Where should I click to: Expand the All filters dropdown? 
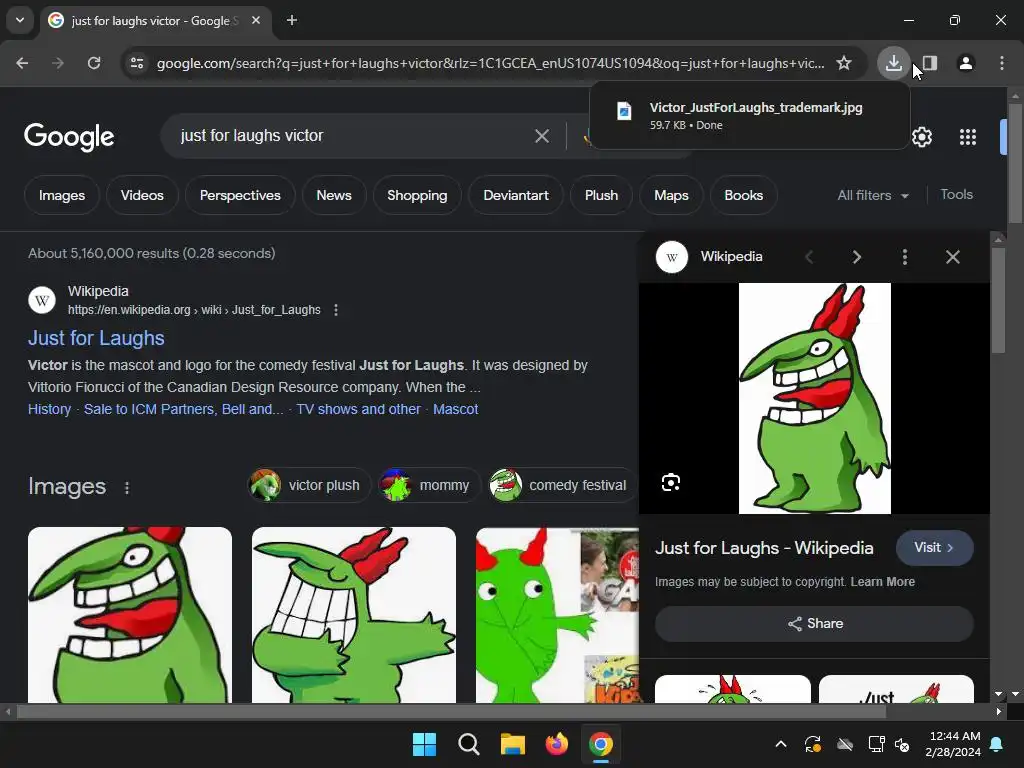[873, 195]
